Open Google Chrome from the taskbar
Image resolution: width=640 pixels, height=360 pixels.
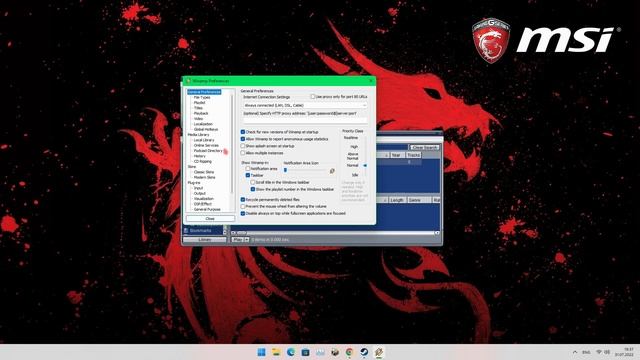tap(349, 352)
